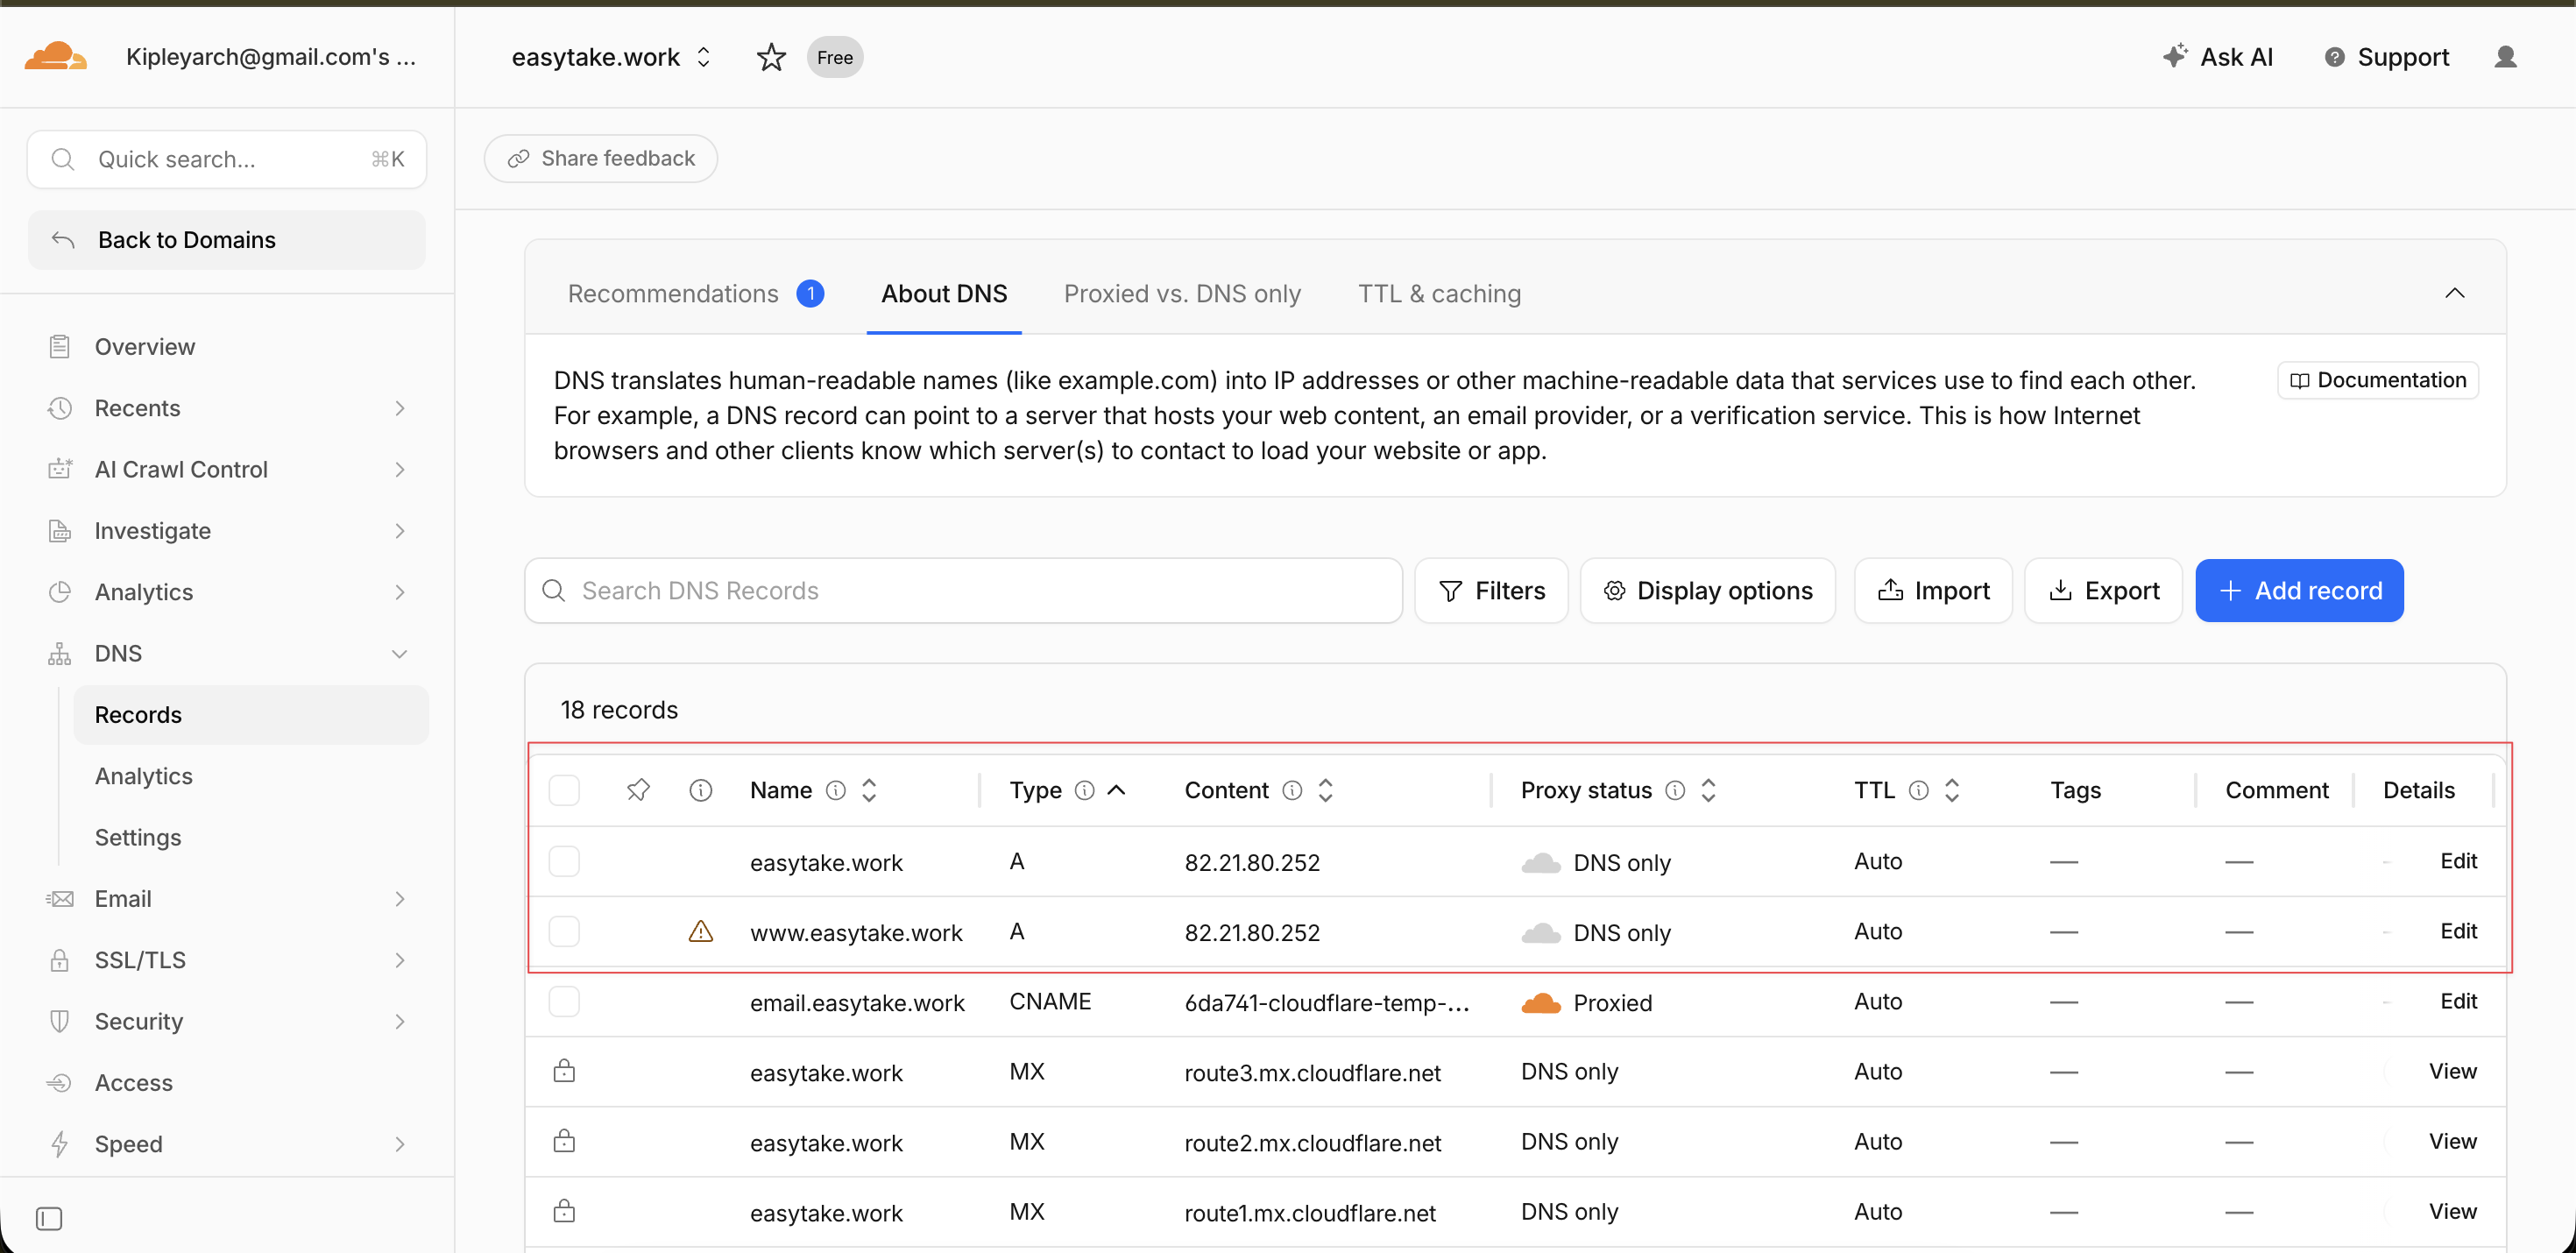The image size is (2576, 1253).
Task: Toggle the select-all records checkbox
Action: pyautogui.click(x=564, y=790)
